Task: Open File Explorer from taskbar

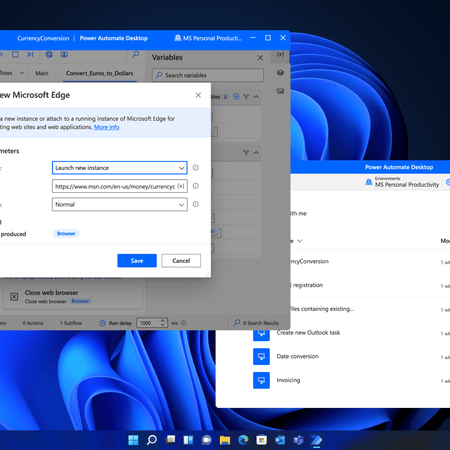Action: [x=225, y=440]
